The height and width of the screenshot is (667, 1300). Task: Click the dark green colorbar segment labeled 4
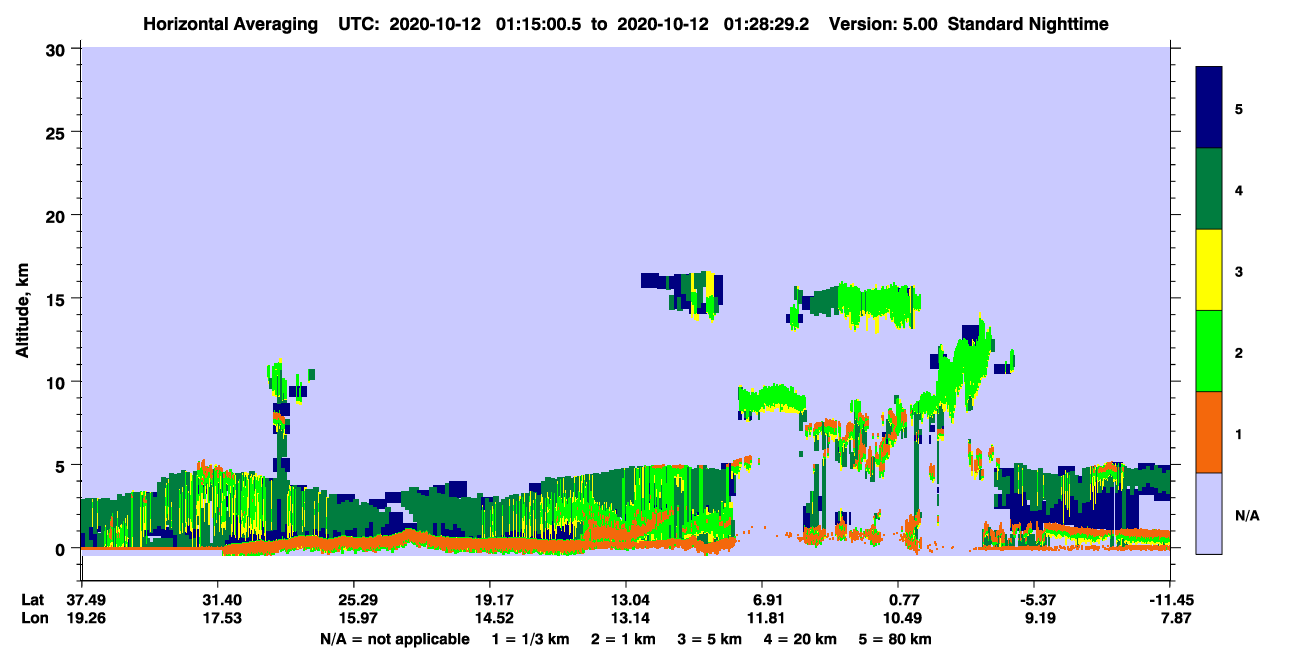click(x=1209, y=189)
